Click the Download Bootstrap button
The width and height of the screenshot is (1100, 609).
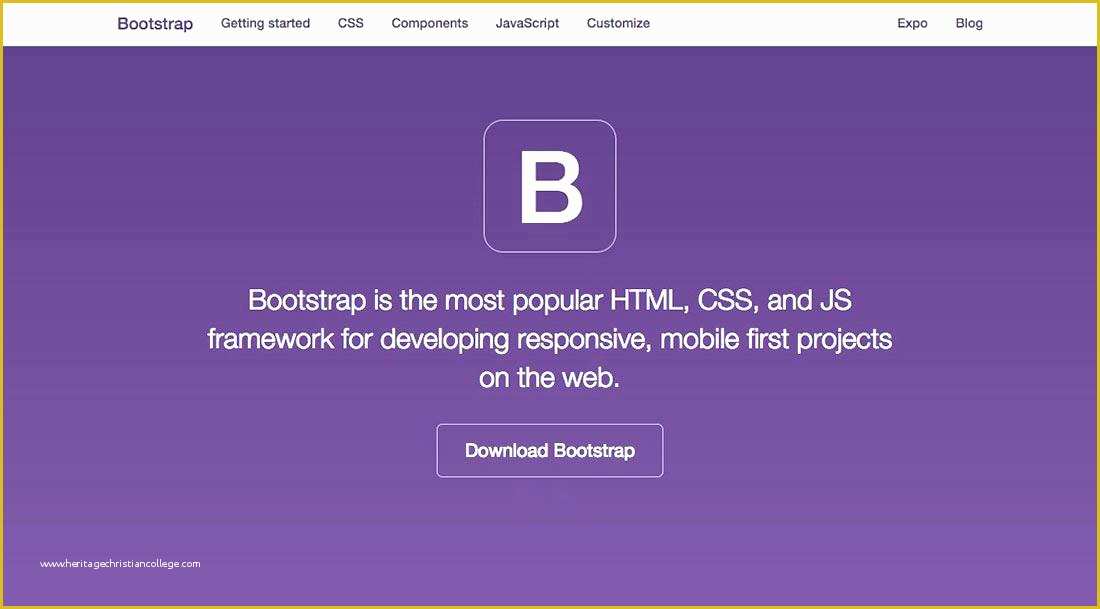550,450
